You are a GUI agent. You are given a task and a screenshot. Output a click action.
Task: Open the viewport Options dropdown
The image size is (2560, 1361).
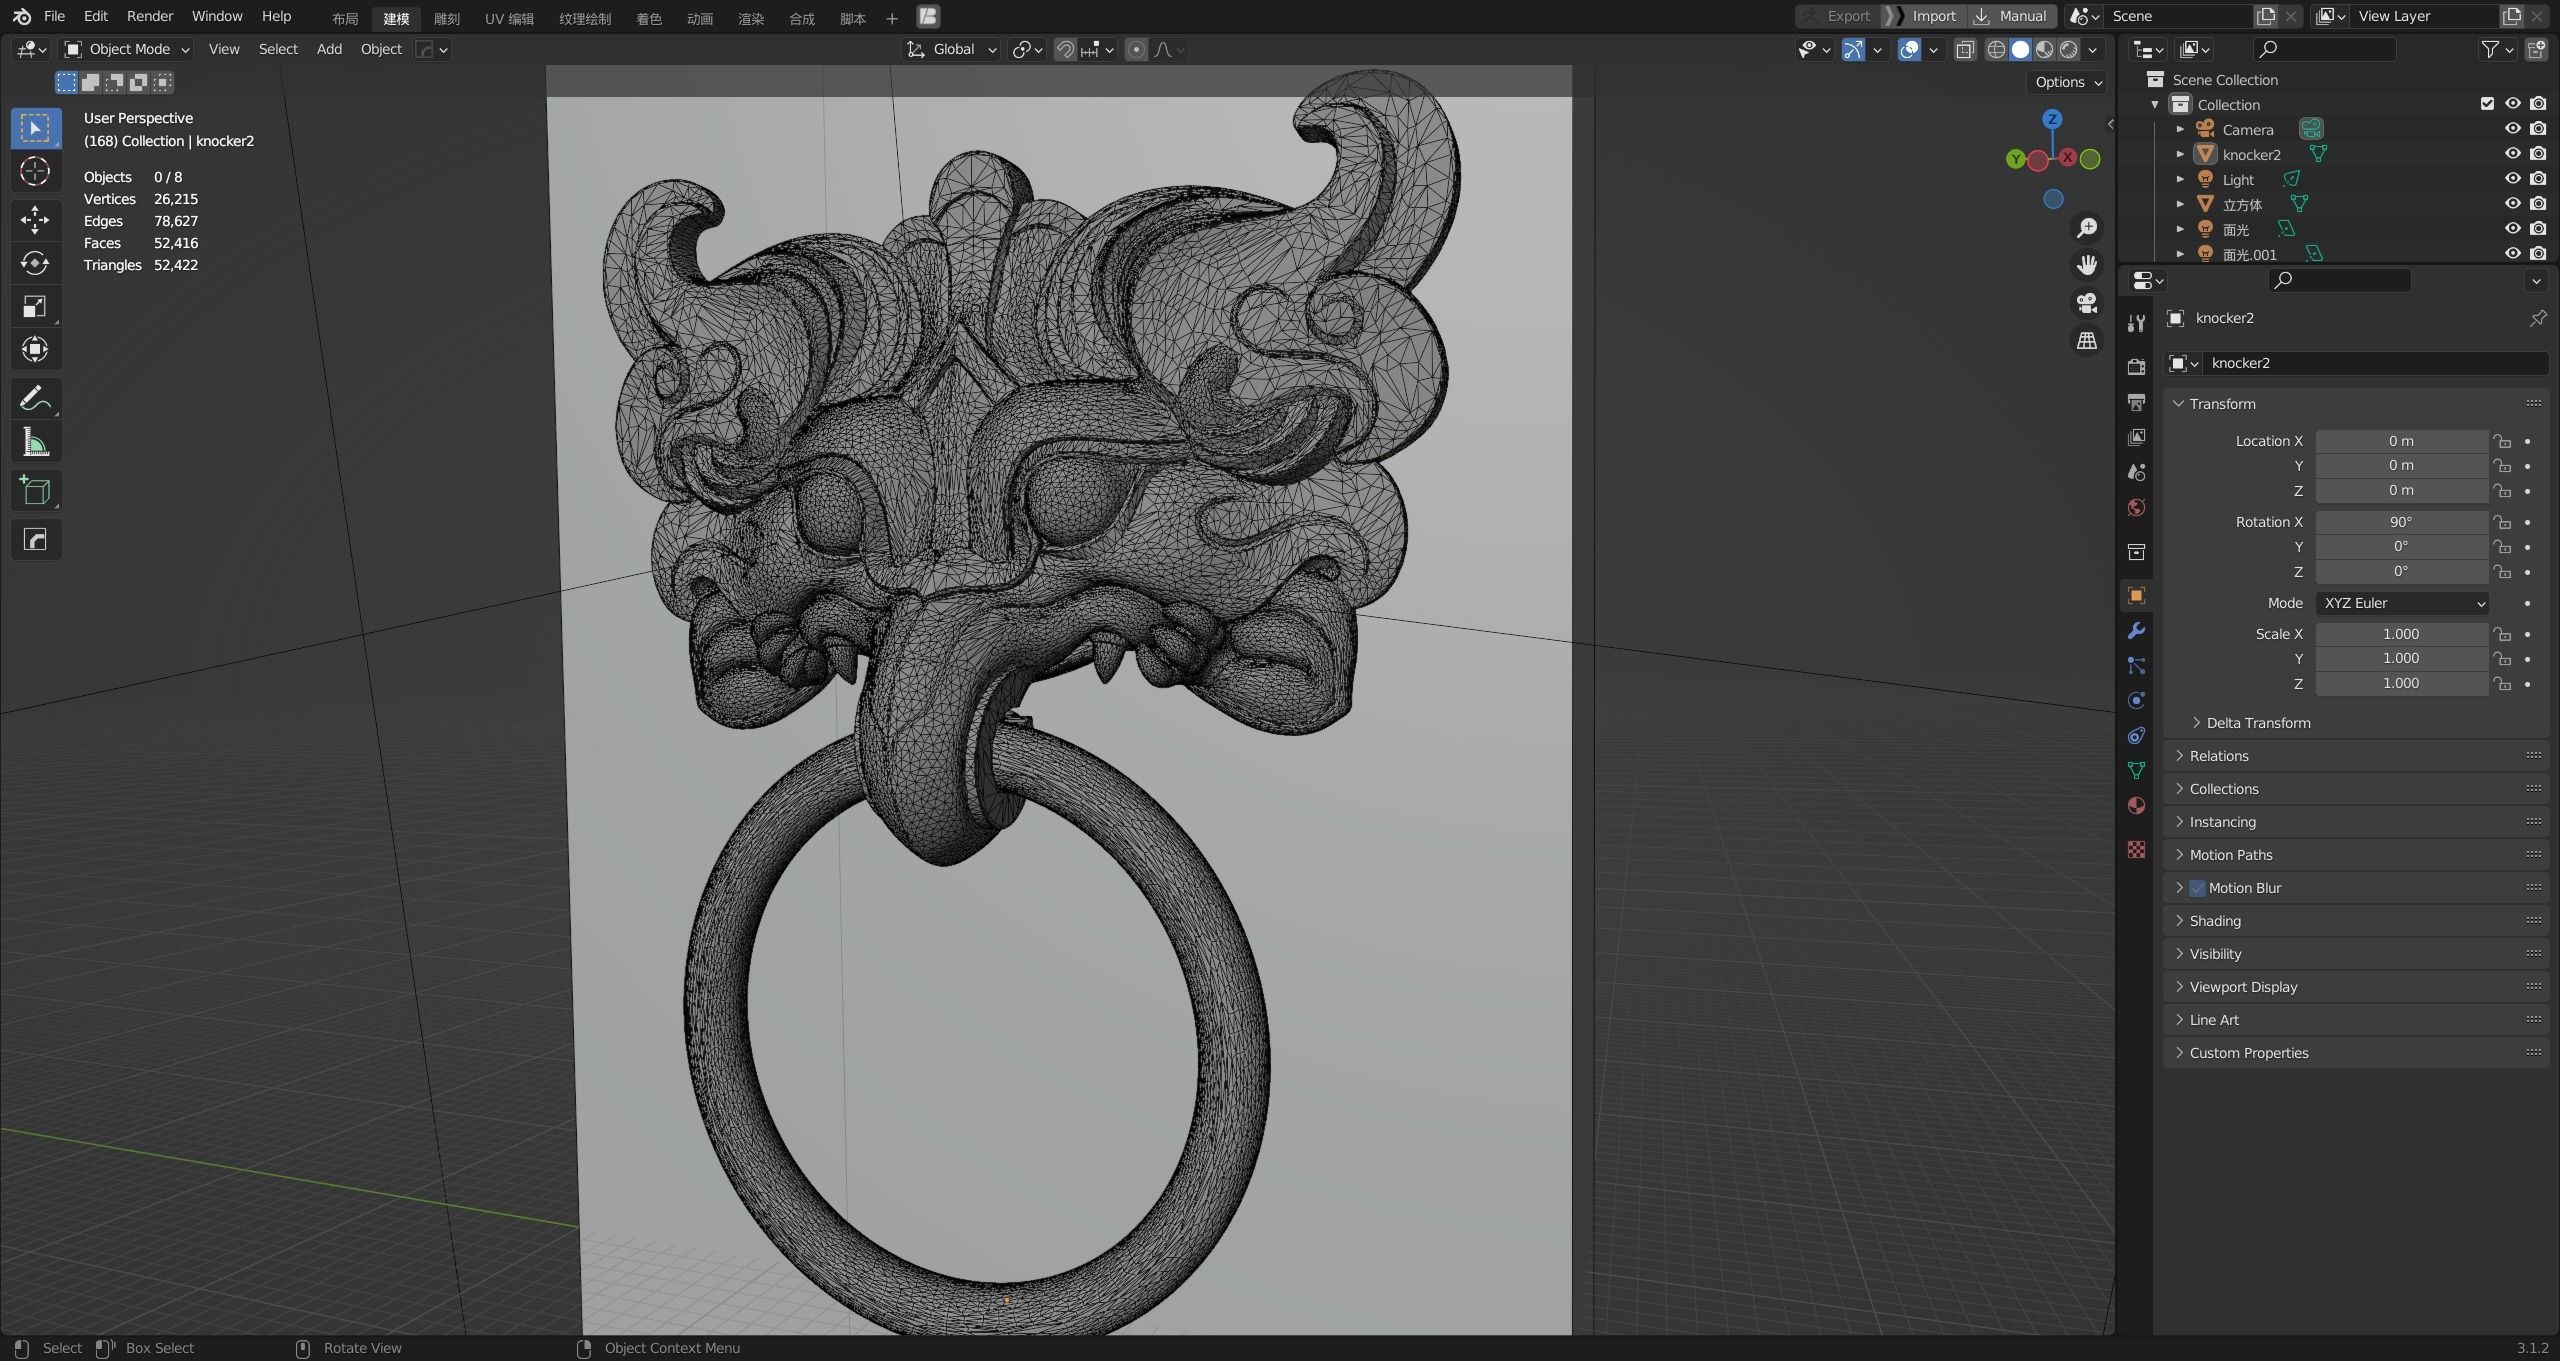pos(2068,82)
